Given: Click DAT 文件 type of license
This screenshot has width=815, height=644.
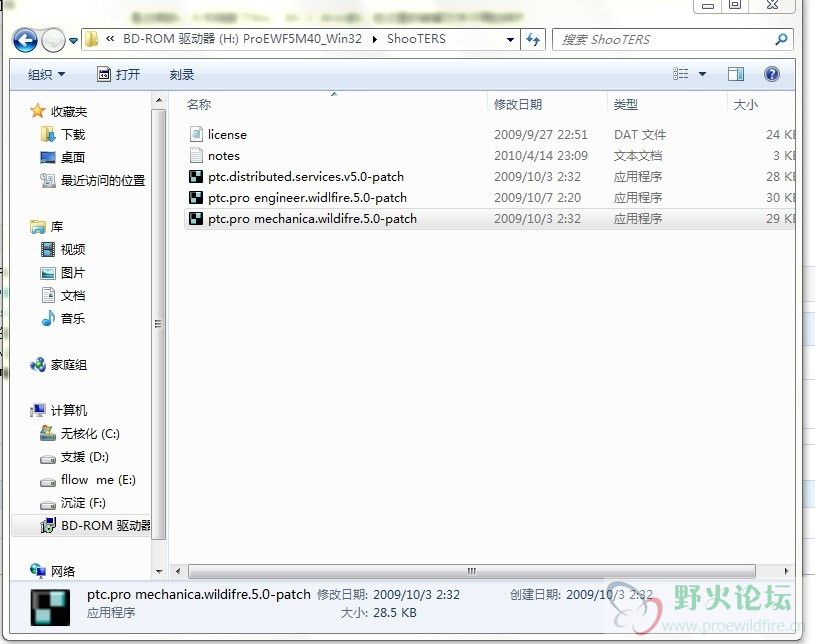Looking at the screenshot, I should pyautogui.click(x=640, y=135).
